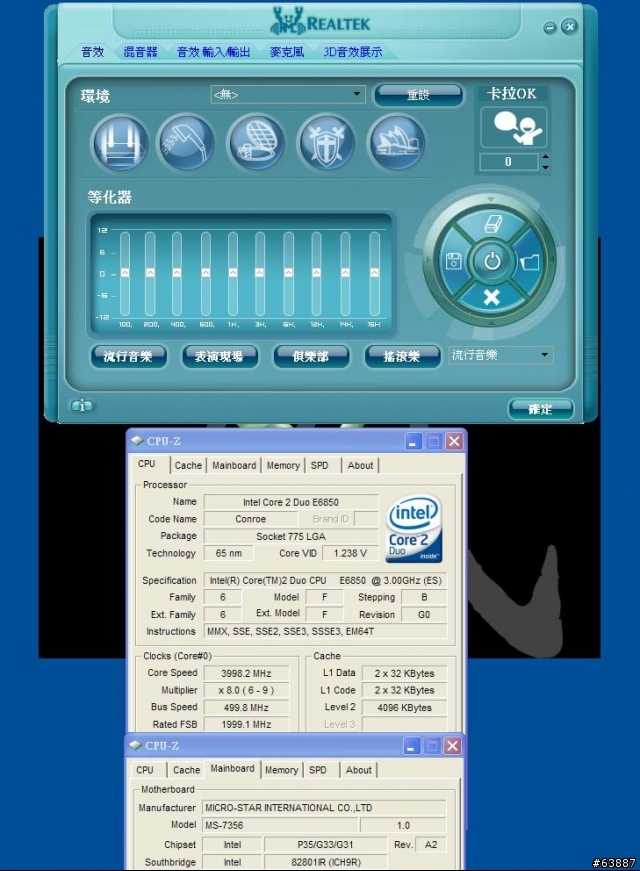This screenshot has width=640, height=871.
Task: Apply the 流行音樂 preset button
Action: (128, 356)
